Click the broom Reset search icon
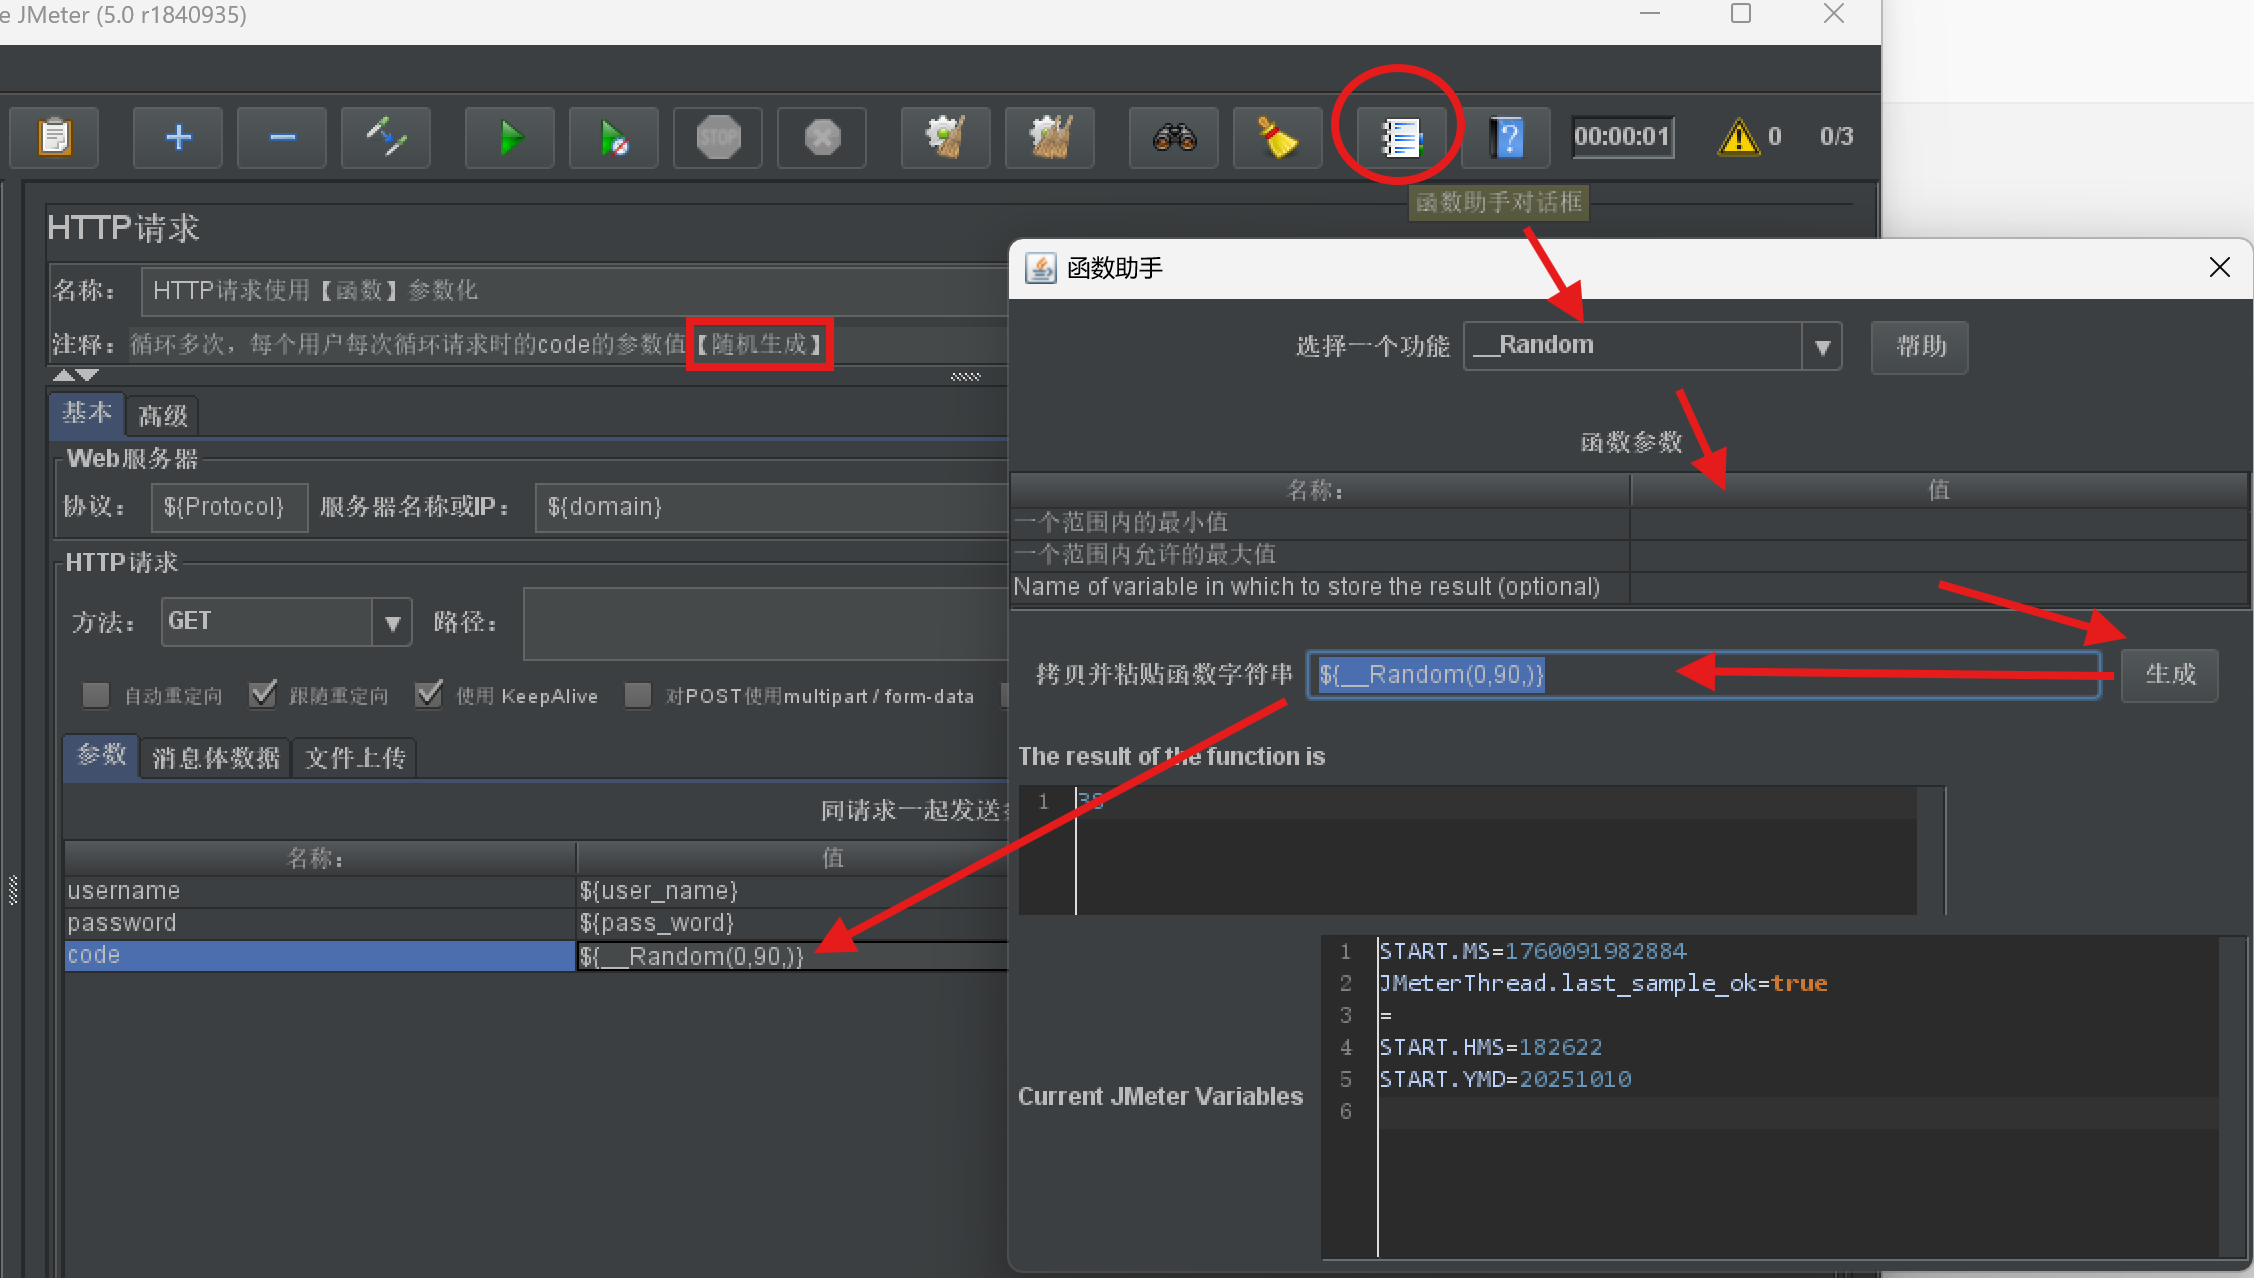The width and height of the screenshot is (2254, 1278). [x=1277, y=137]
